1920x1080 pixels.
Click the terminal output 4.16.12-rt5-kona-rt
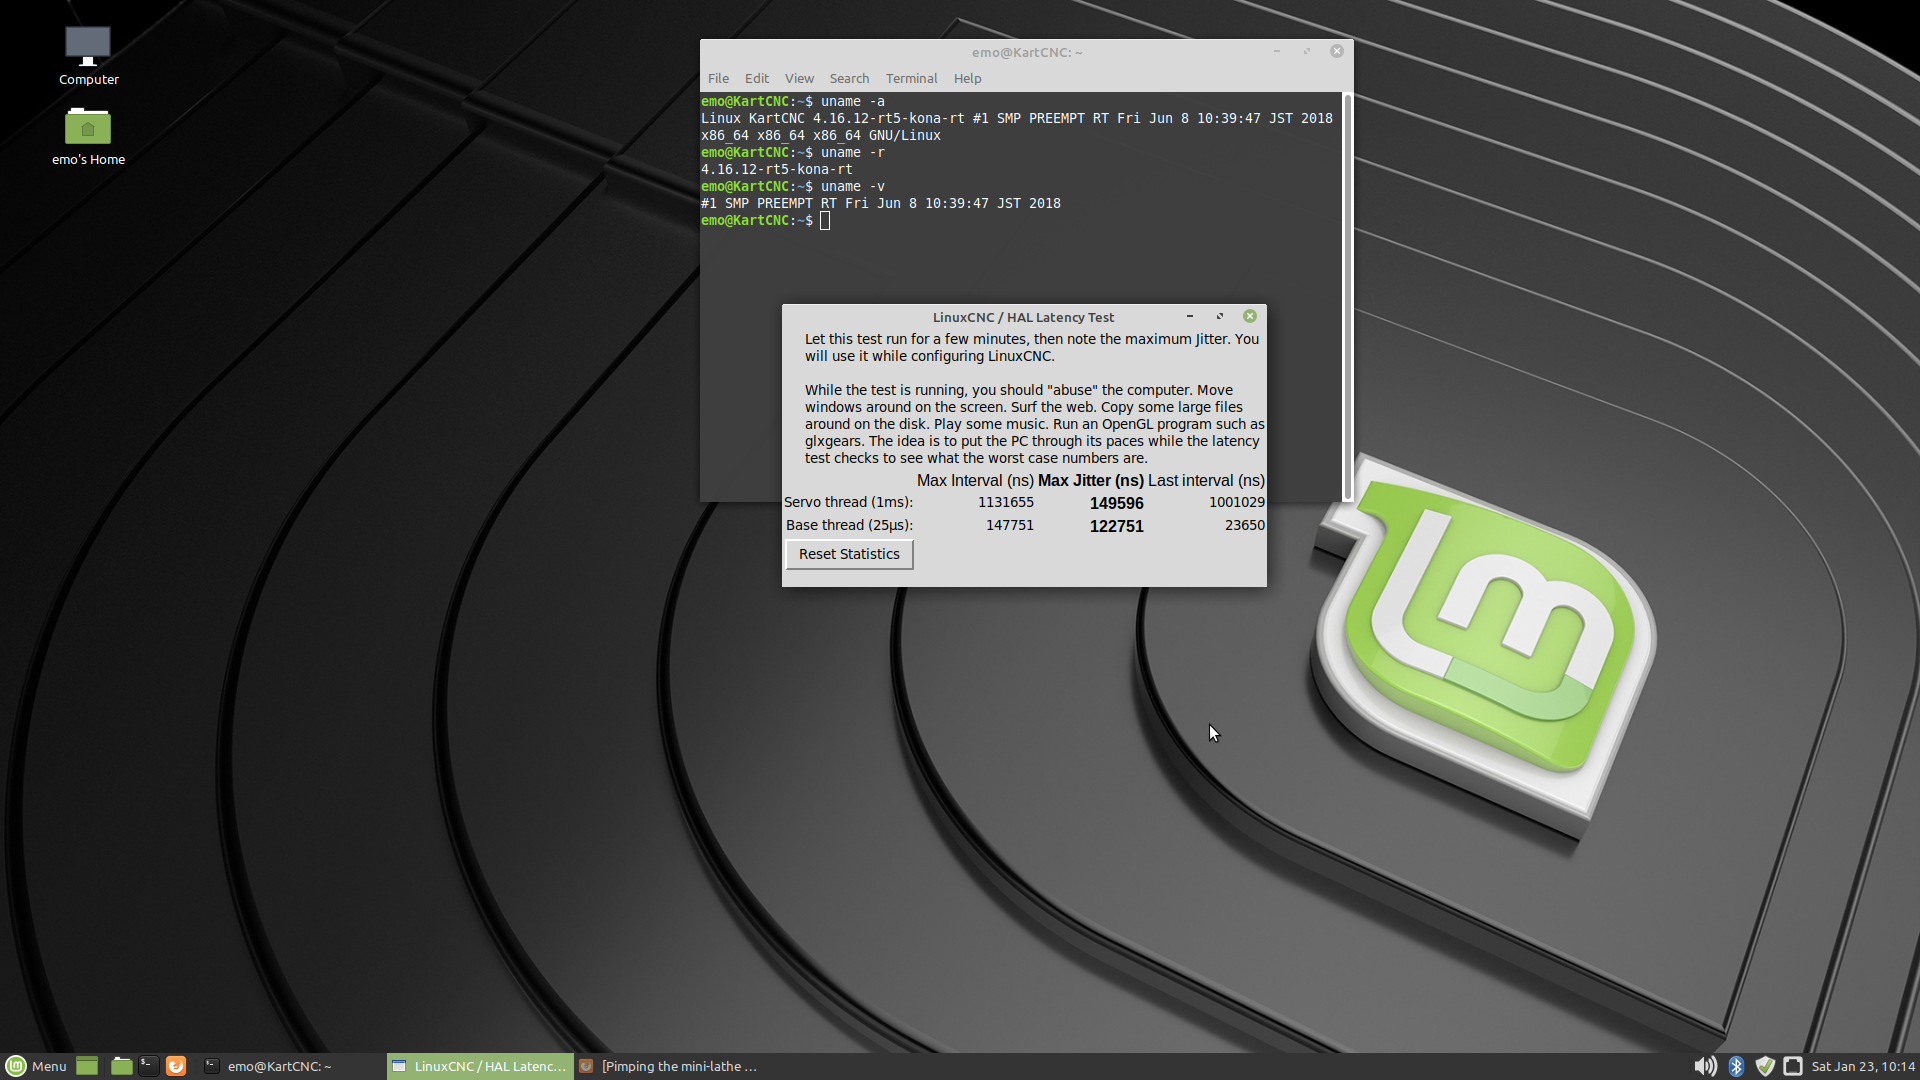click(x=777, y=169)
